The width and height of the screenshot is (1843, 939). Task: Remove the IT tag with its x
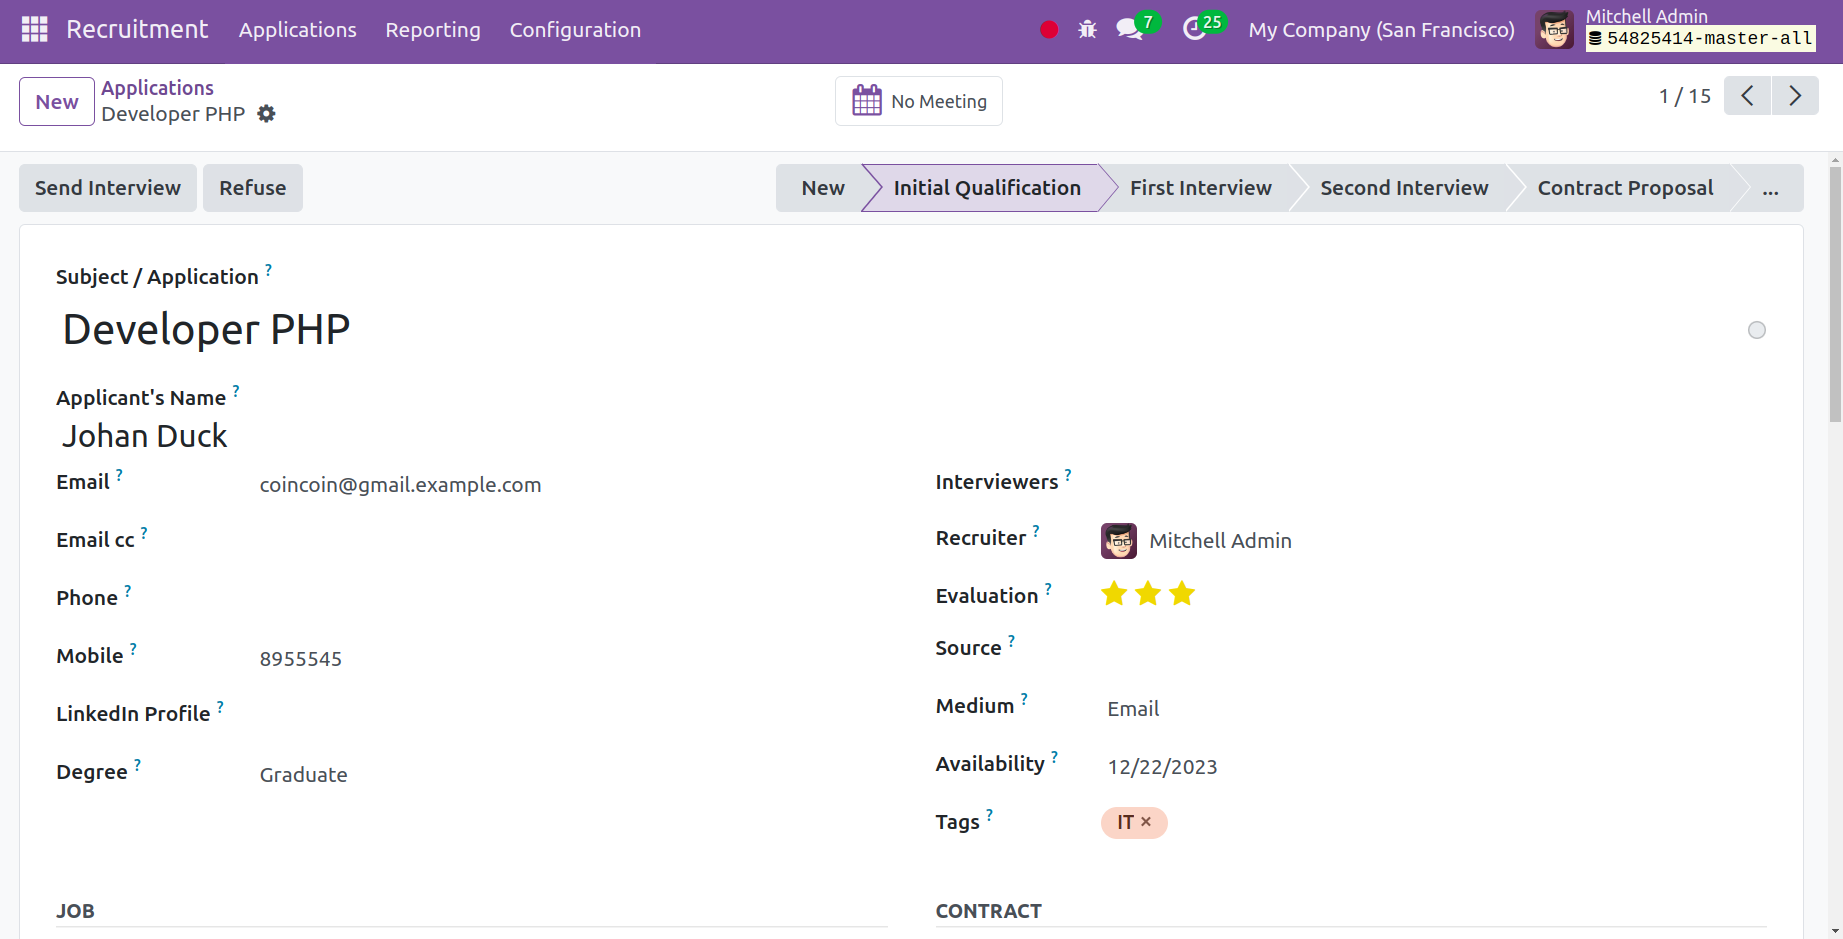pyautogui.click(x=1146, y=822)
